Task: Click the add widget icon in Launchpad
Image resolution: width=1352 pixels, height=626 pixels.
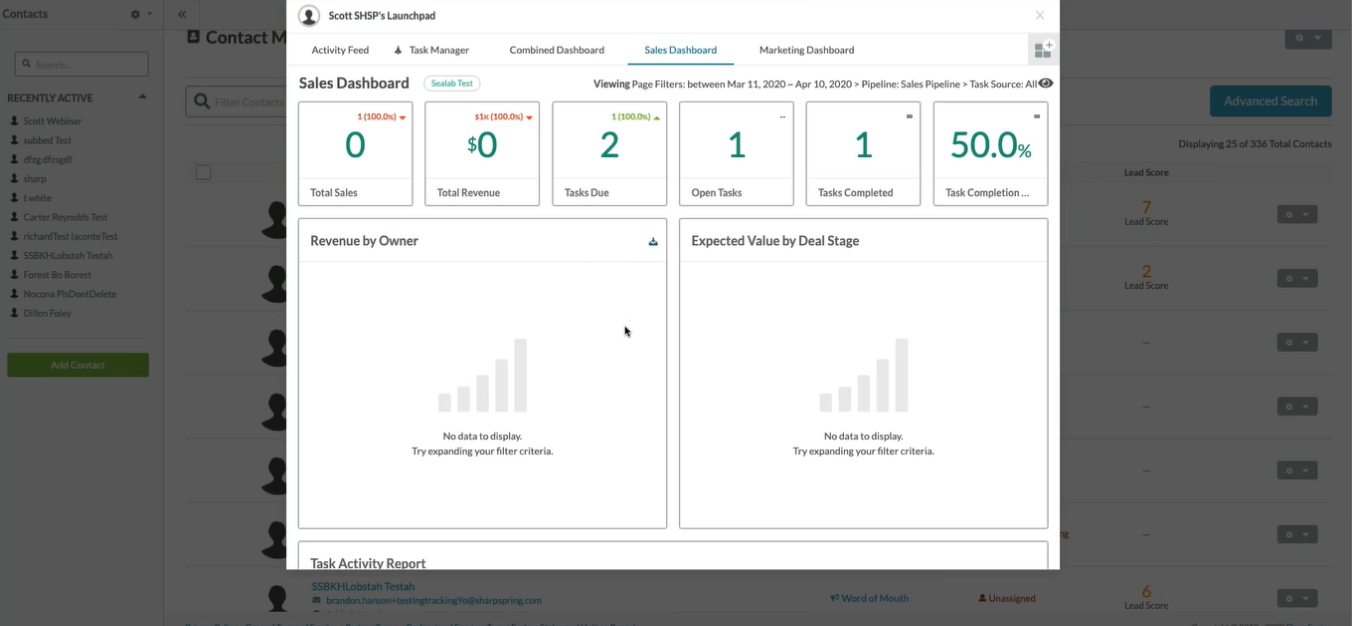Action: pos(1043,50)
